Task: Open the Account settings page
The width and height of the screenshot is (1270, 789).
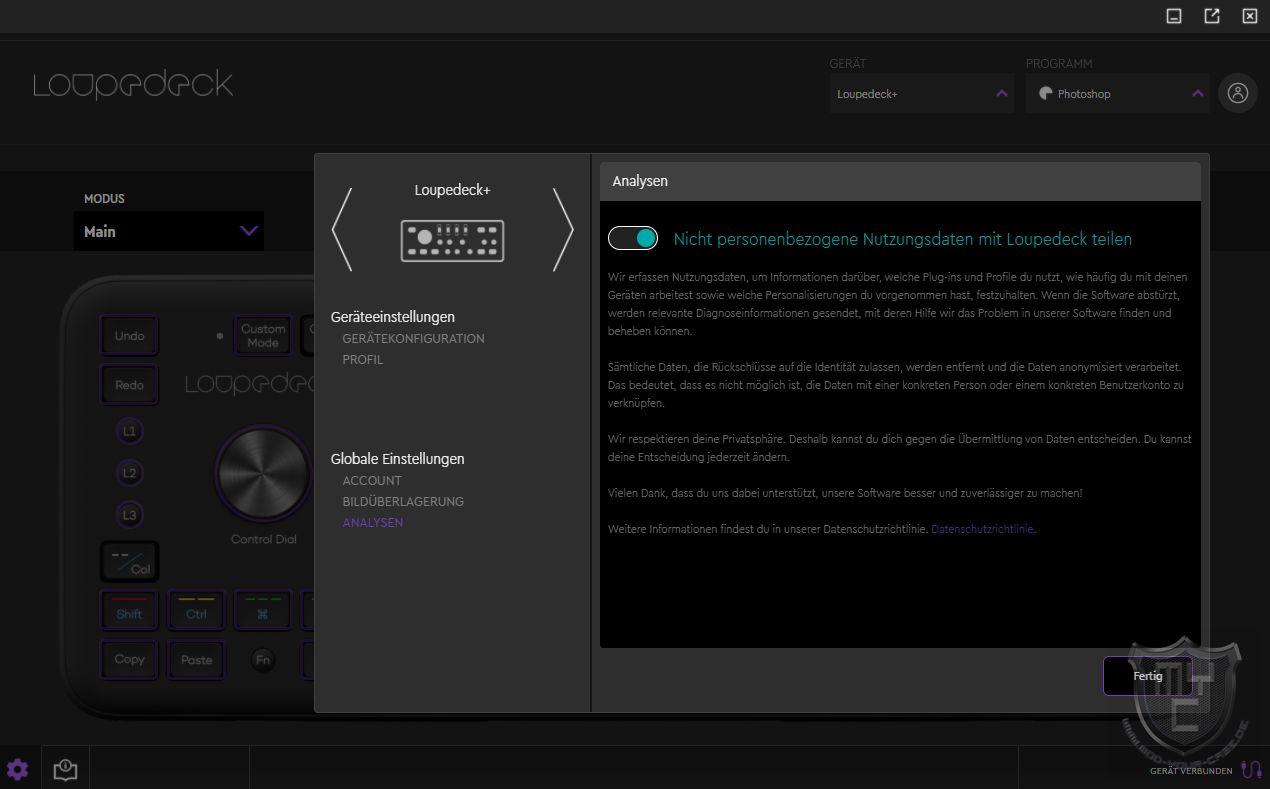Action: [372, 480]
